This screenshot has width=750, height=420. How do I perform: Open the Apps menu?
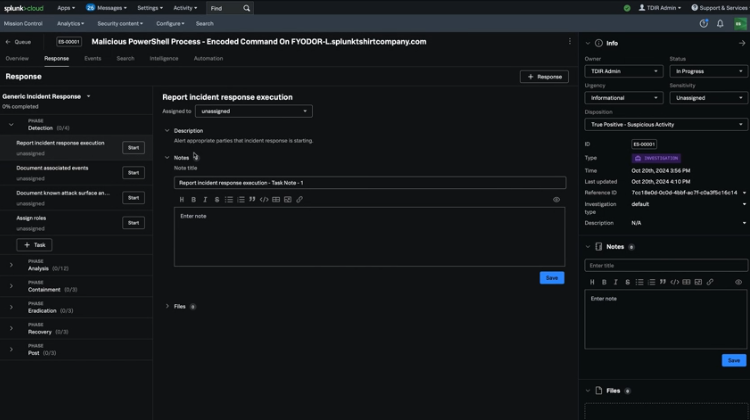66,8
